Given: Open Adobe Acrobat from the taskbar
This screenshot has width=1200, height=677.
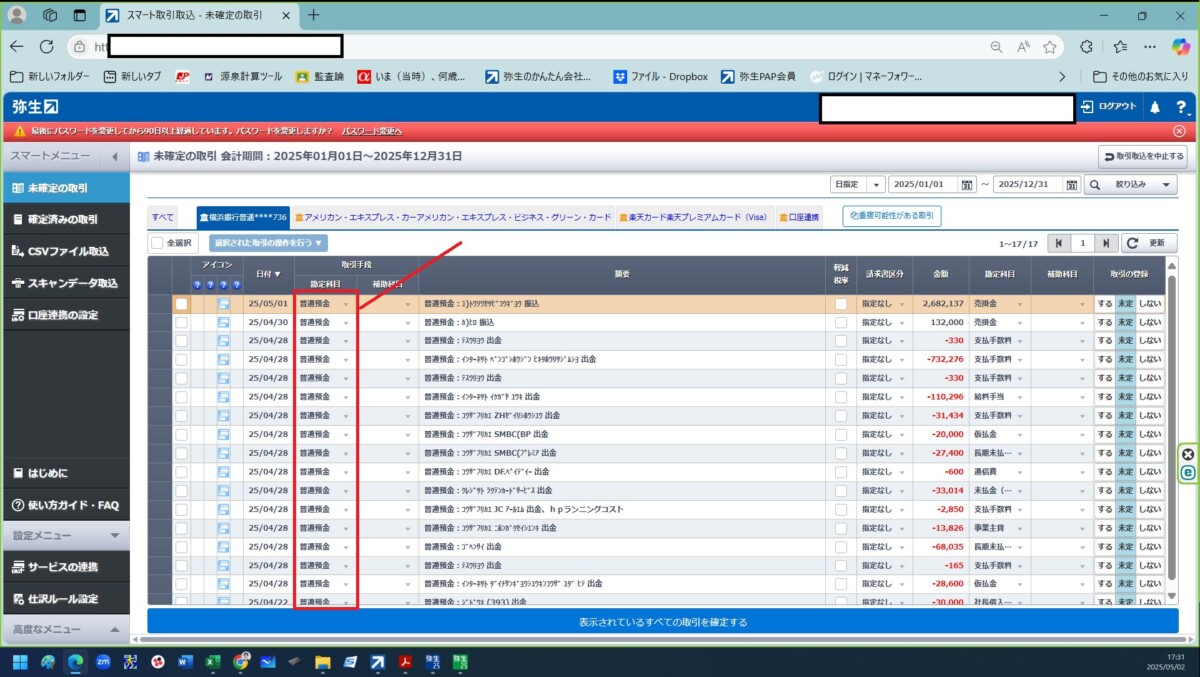Looking at the screenshot, I should pyautogui.click(x=406, y=661).
